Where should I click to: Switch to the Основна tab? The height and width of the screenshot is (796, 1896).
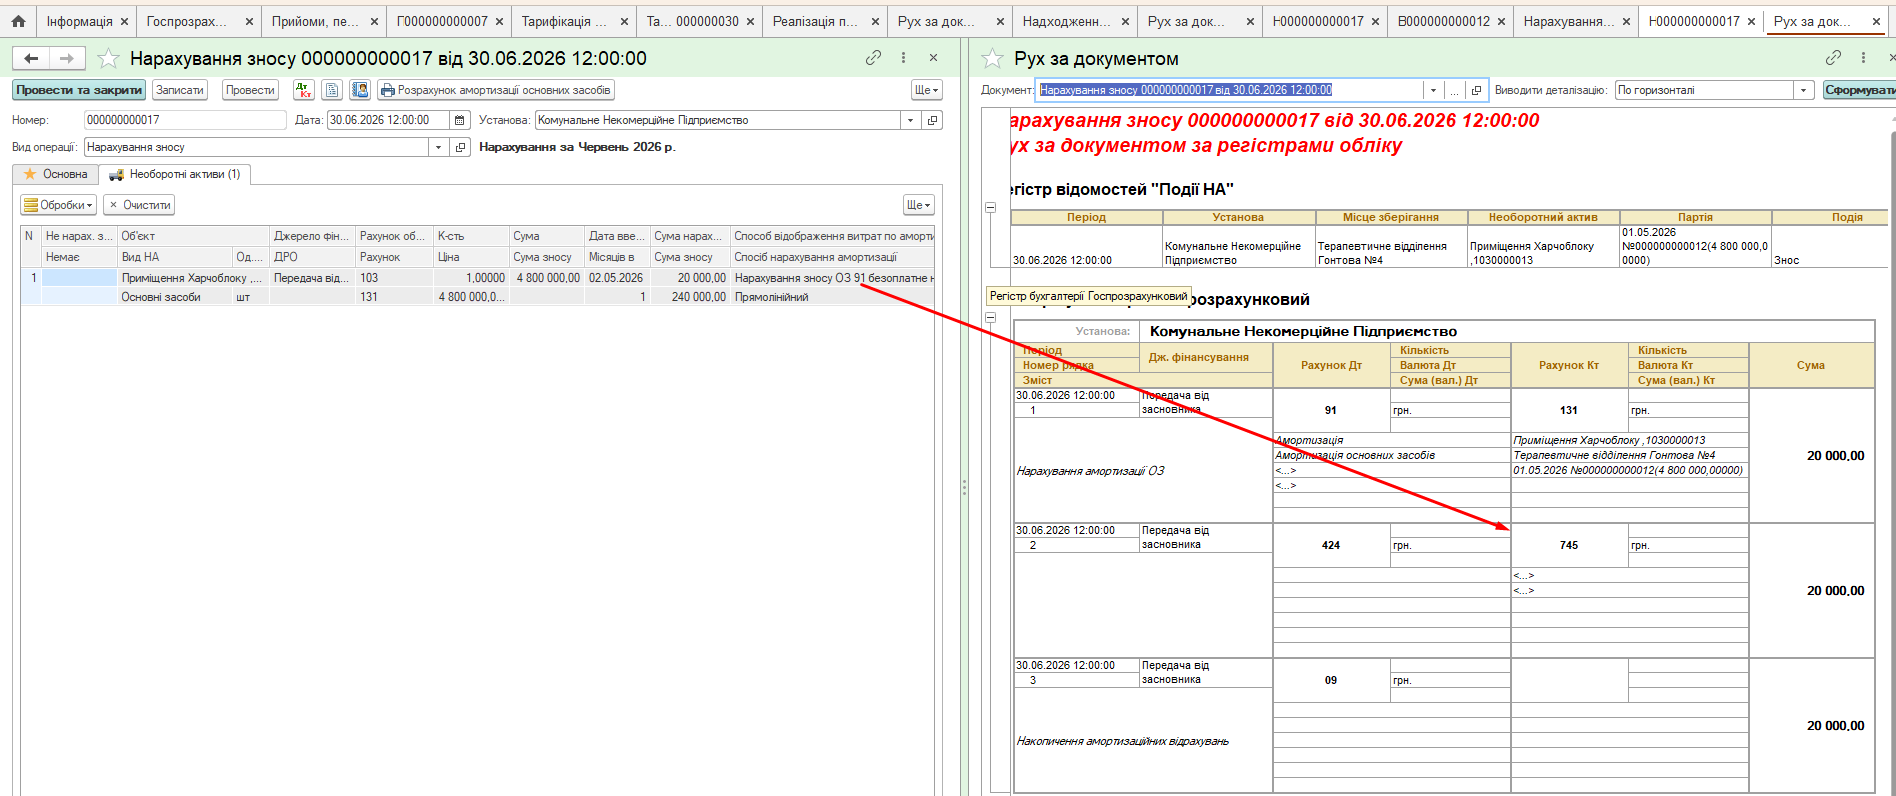pyautogui.click(x=56, y=174)
